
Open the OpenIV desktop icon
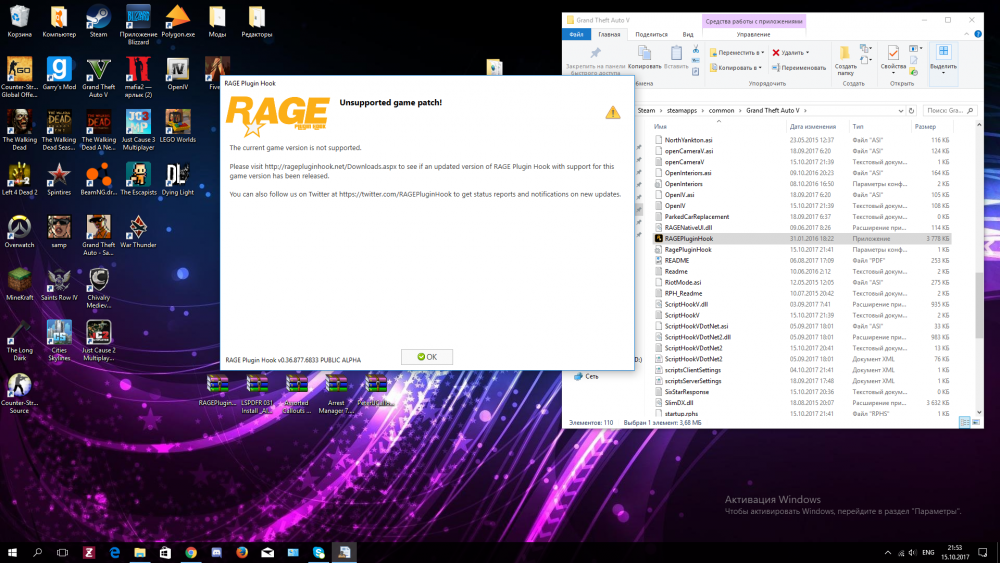(x=177, y=68)
